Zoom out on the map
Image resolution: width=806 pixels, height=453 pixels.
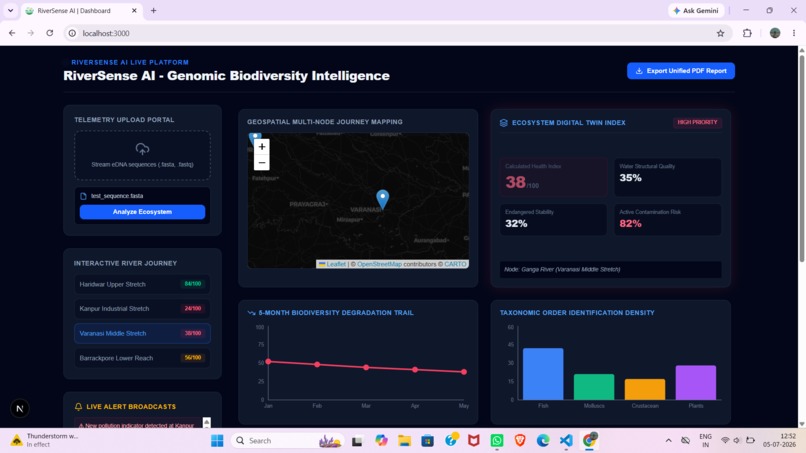[262, 162]
